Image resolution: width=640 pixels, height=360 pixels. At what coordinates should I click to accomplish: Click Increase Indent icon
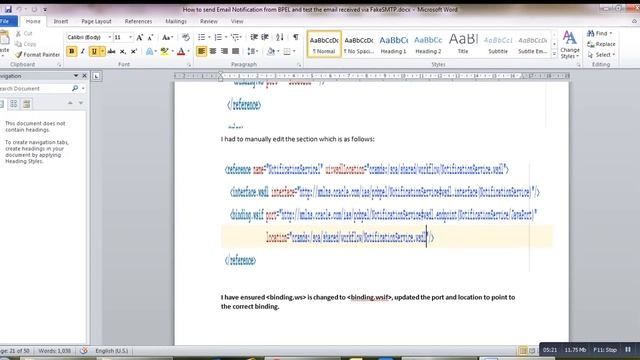(265, 37)
